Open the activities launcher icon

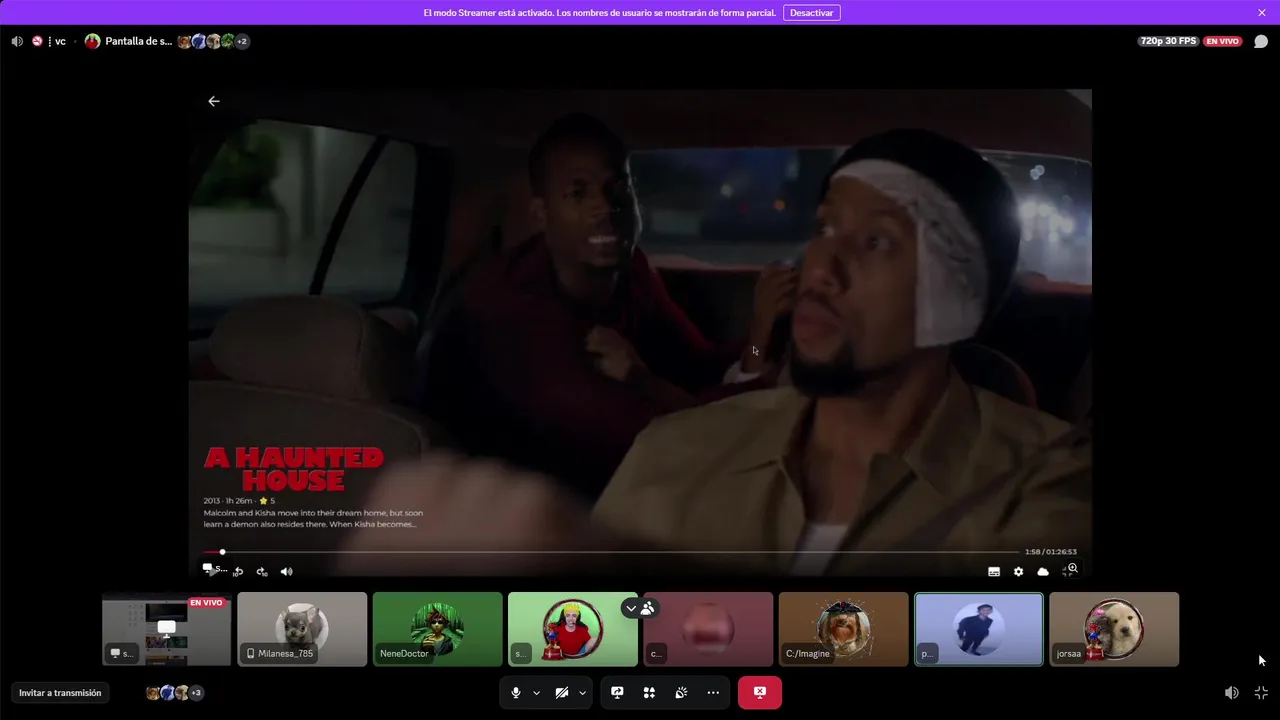click(x=649, y=693)
